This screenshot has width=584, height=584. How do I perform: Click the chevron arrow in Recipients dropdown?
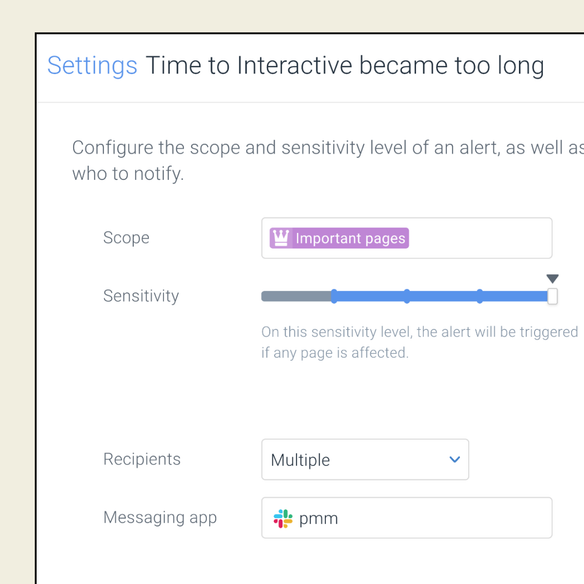point(454,460)
